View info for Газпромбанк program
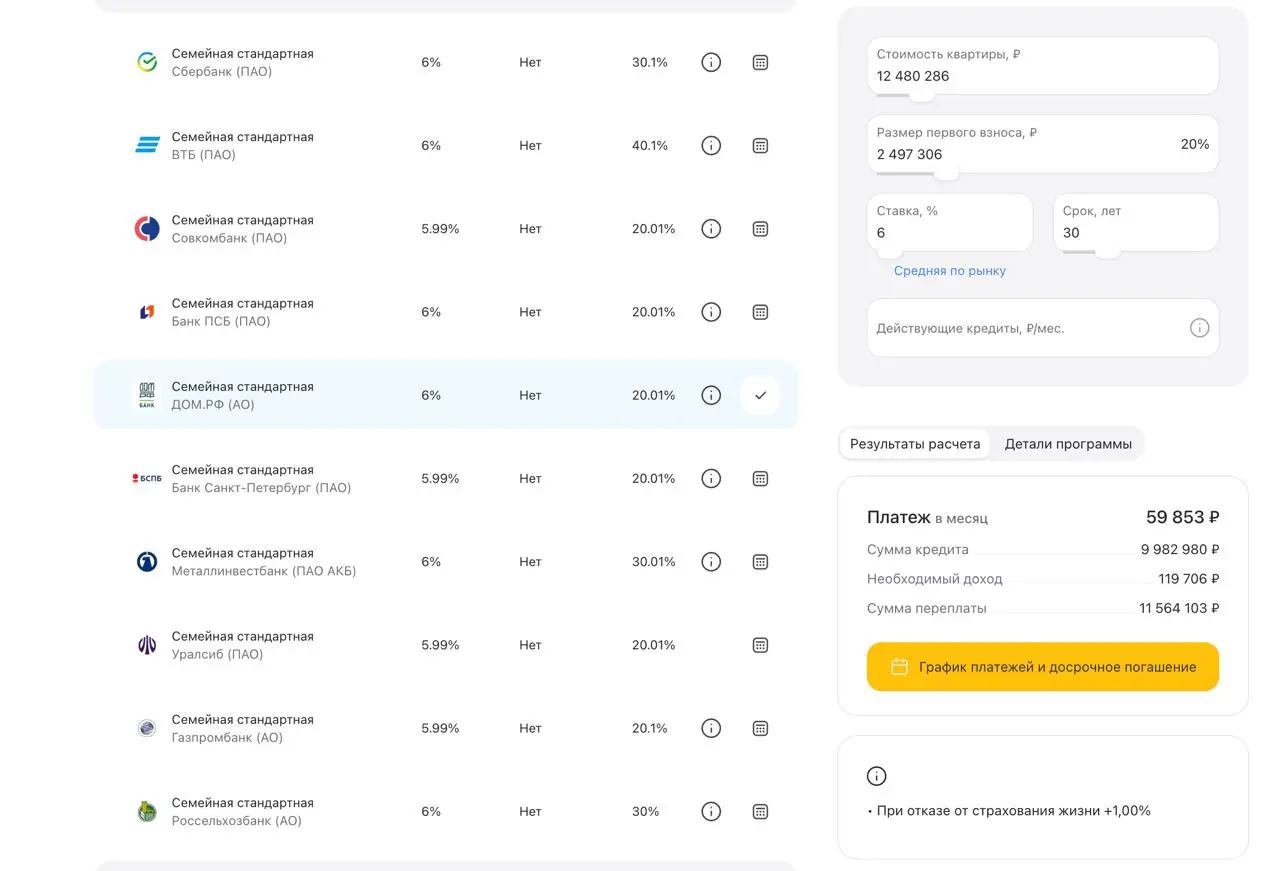The width and height of the screenshot is (1280, 871). [x=711, y=728]
